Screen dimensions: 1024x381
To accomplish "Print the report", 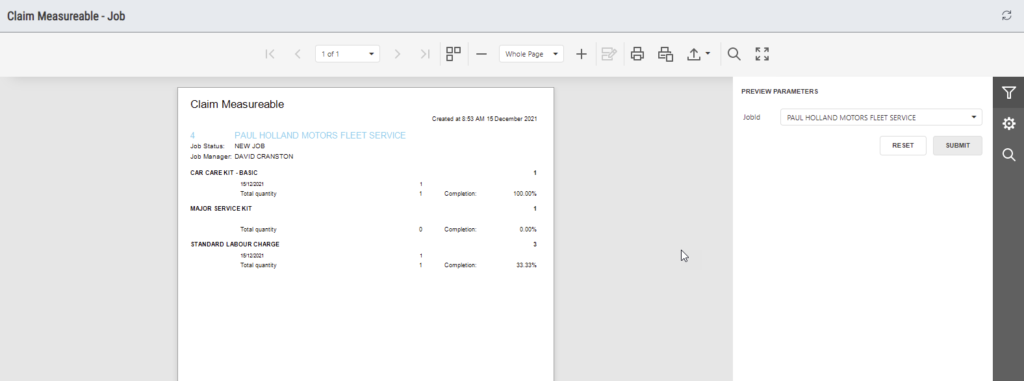I will pos(637,54).
